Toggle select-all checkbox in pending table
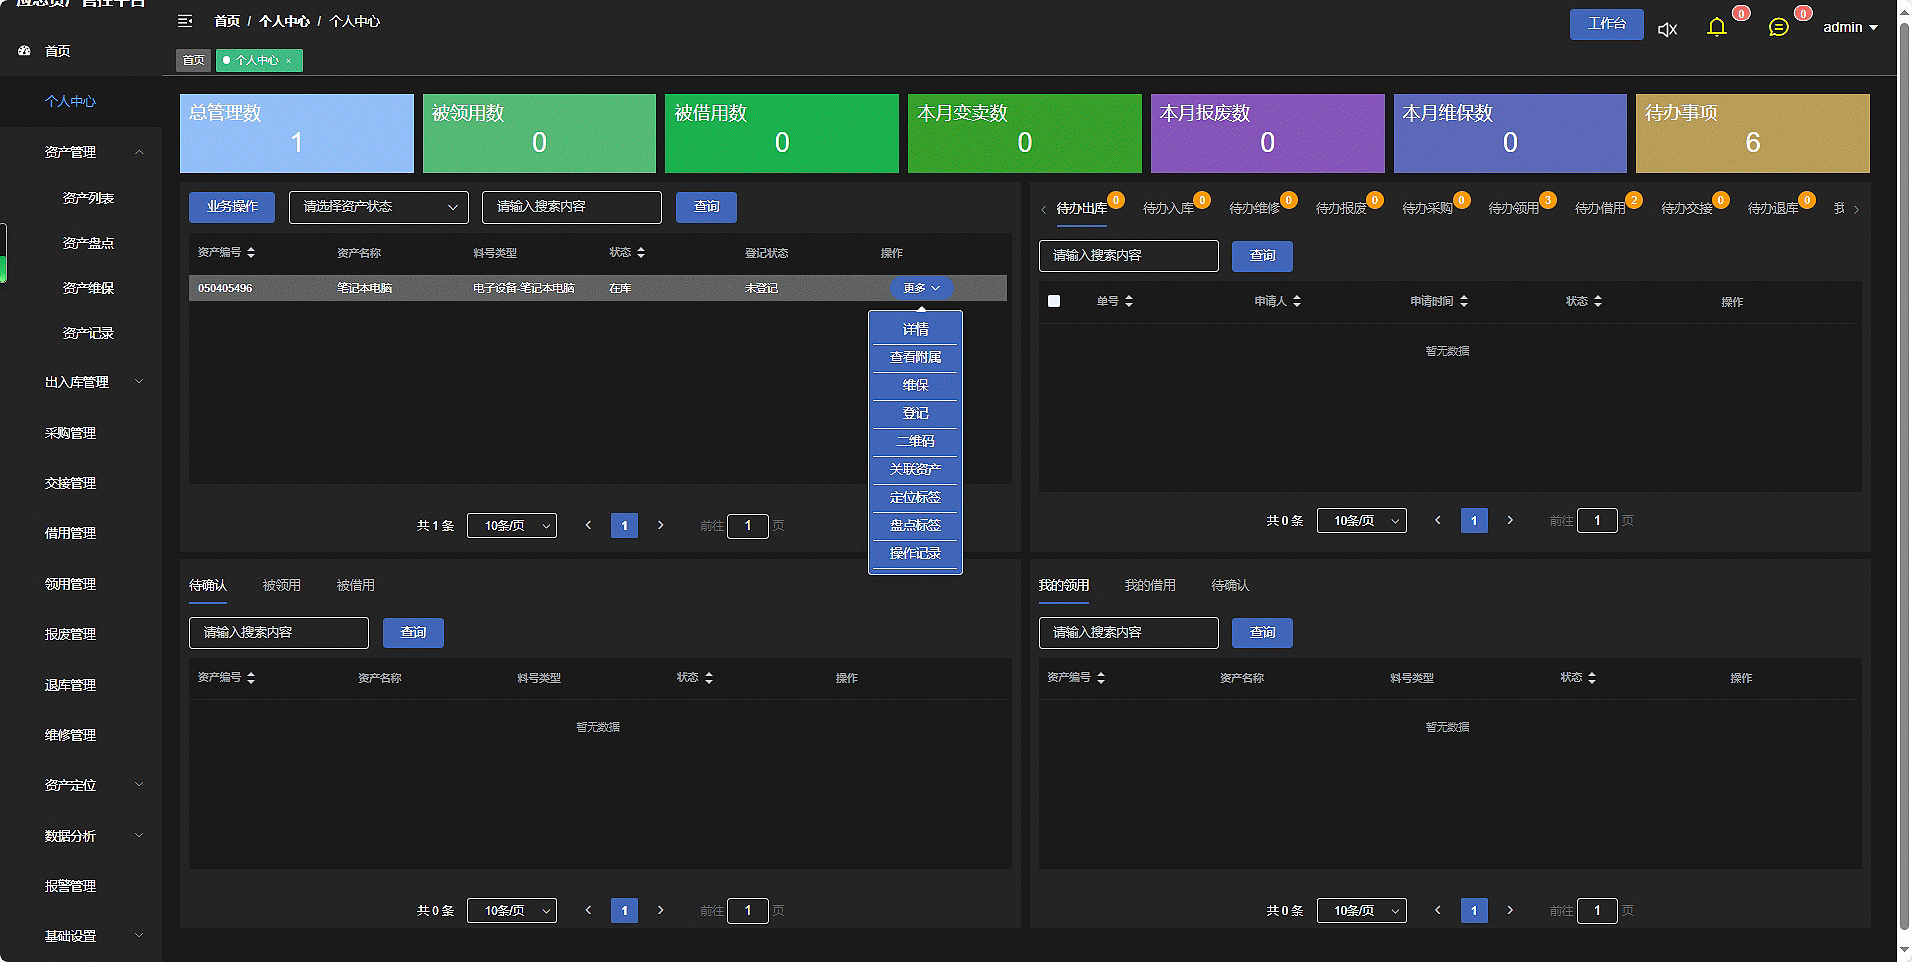This screenshot has width=1912, height=962. click(x=1054, y=301)
